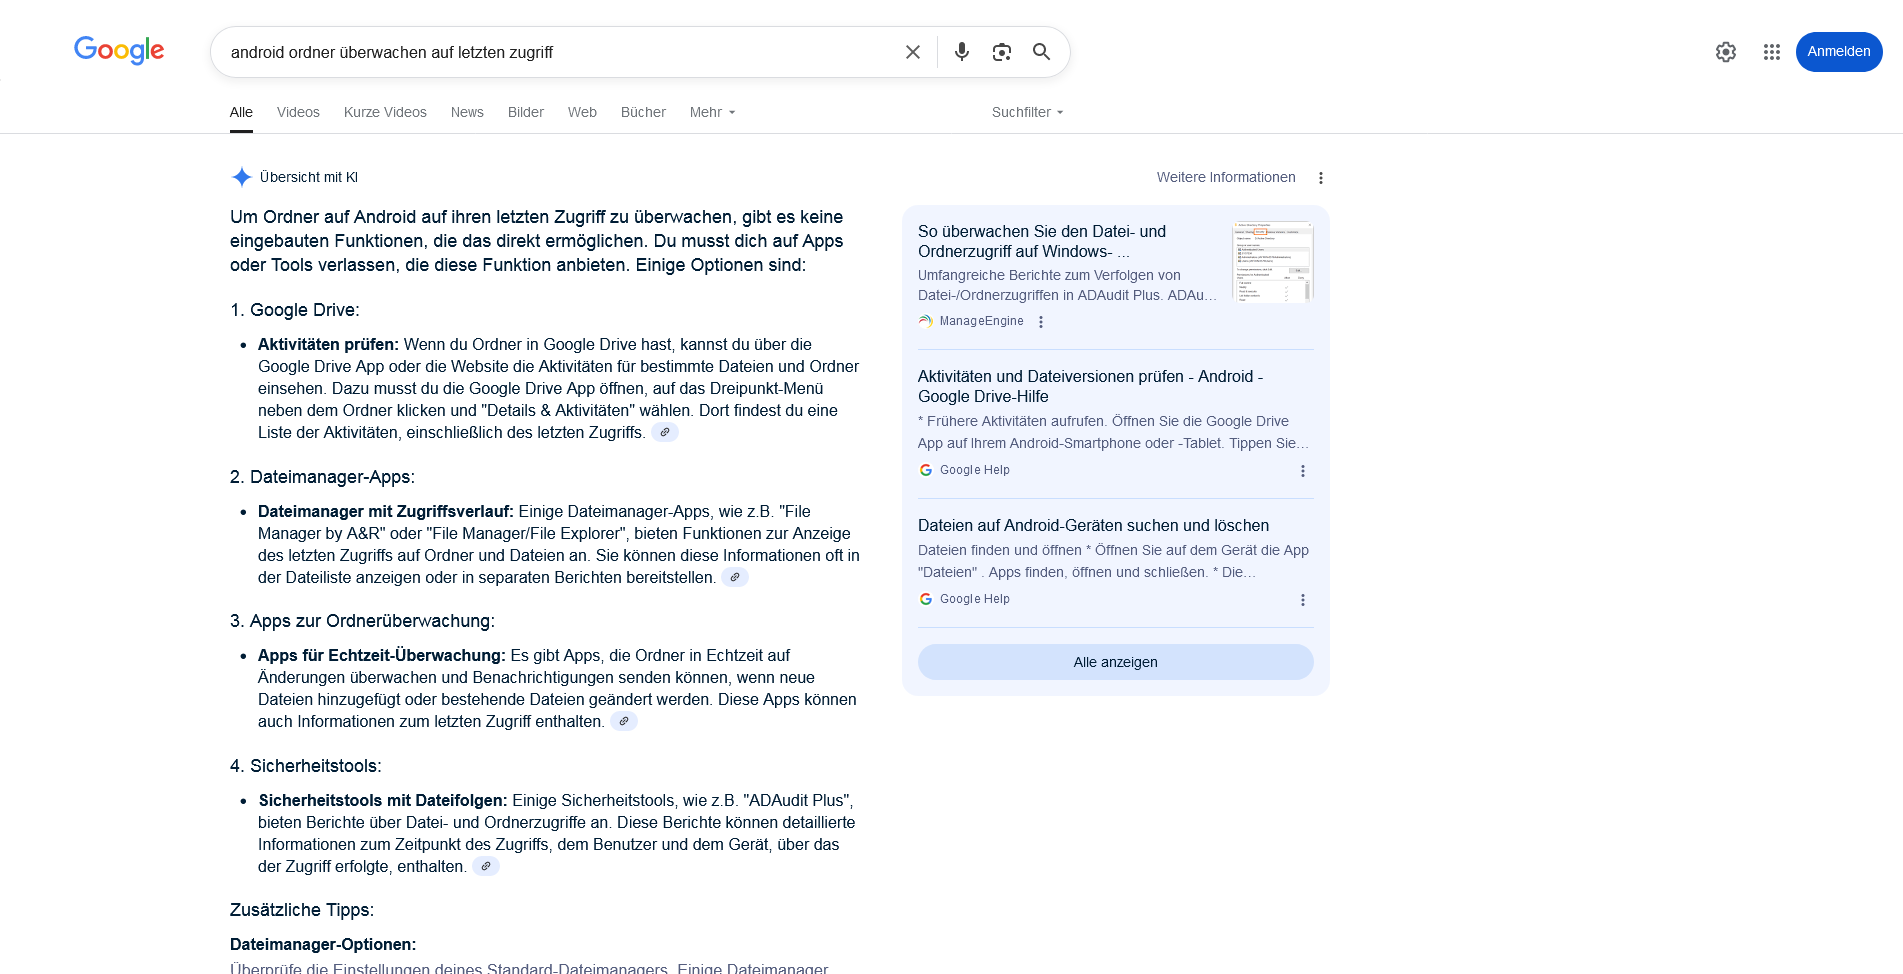This screenshot has height=974, width=1903.
Task: Start voice search with the microphone icon
Action: pyautogui.click(x=961, y=51)
